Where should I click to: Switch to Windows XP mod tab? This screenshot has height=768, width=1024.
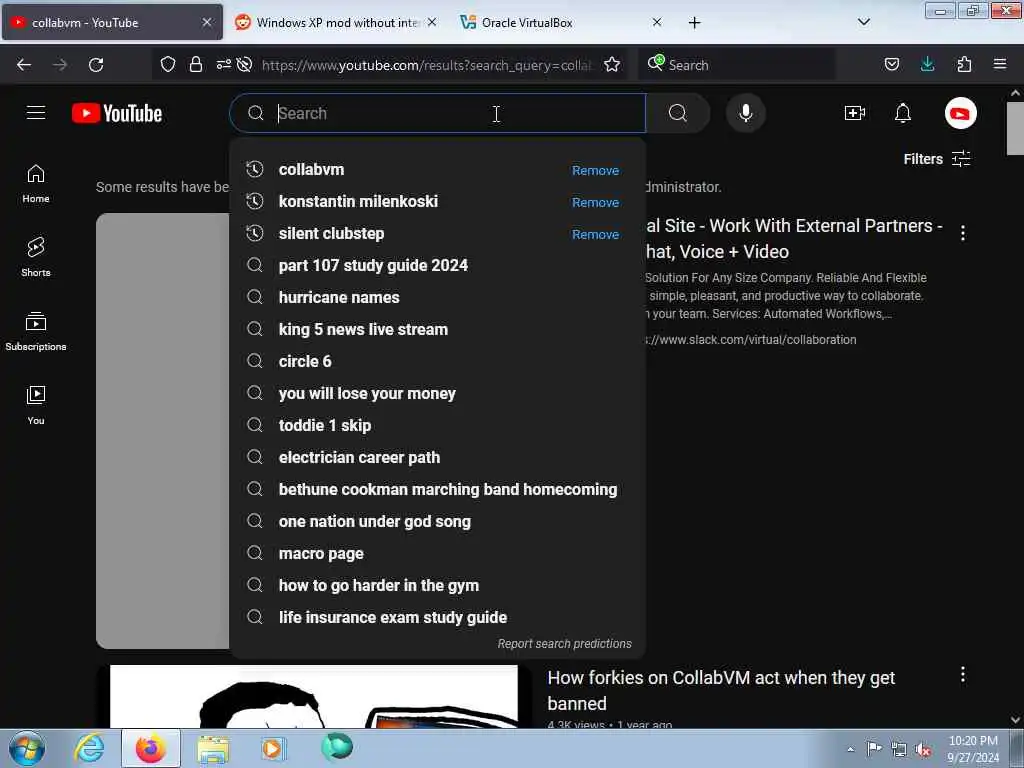pos(336,23)
